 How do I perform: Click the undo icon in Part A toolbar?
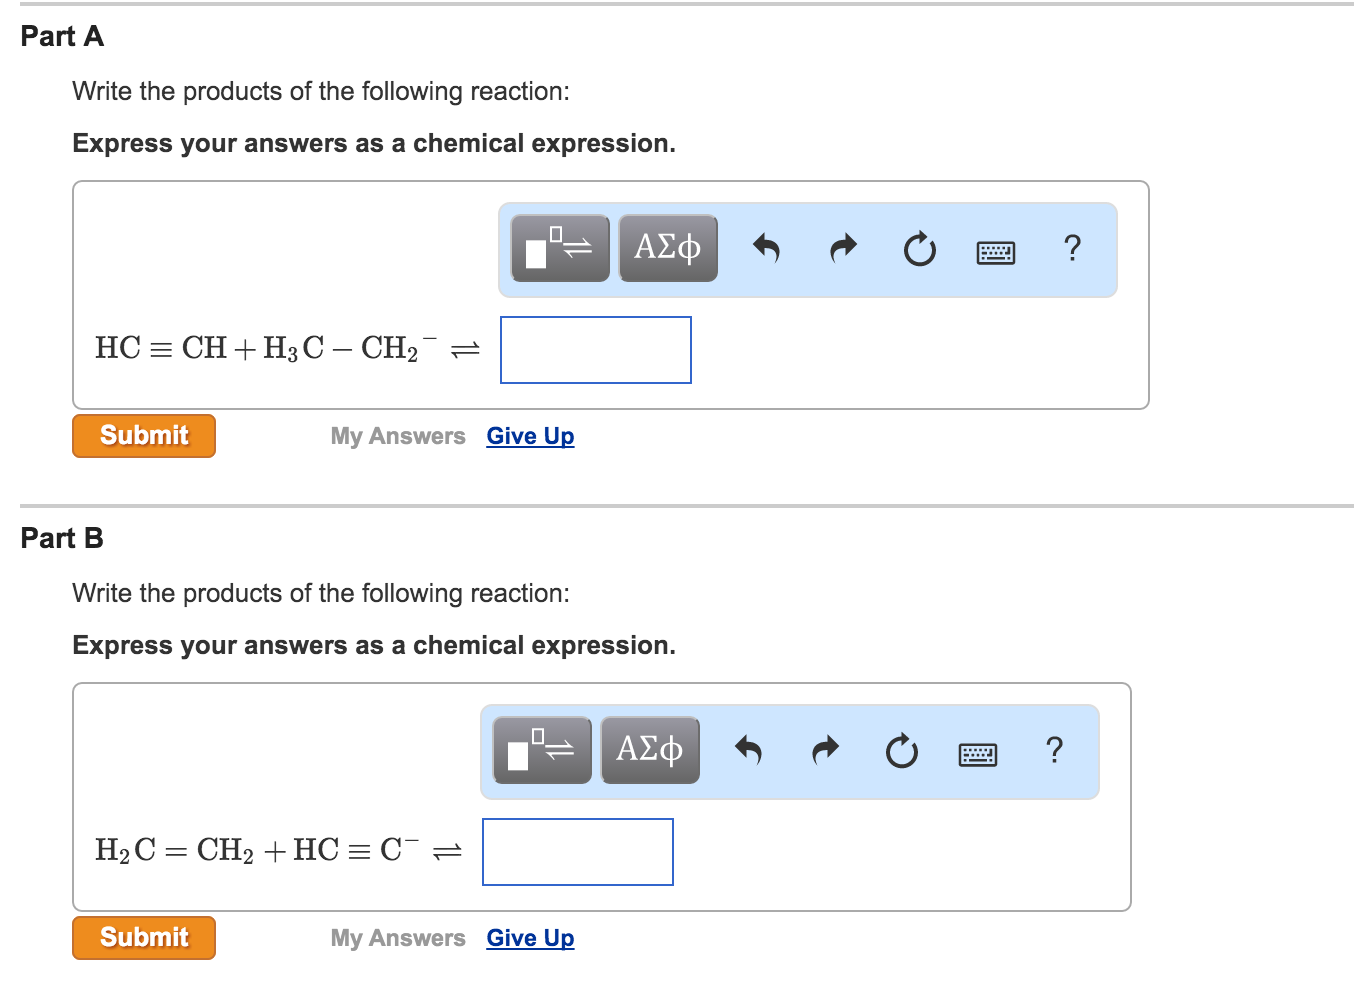[x=768, y=248]
